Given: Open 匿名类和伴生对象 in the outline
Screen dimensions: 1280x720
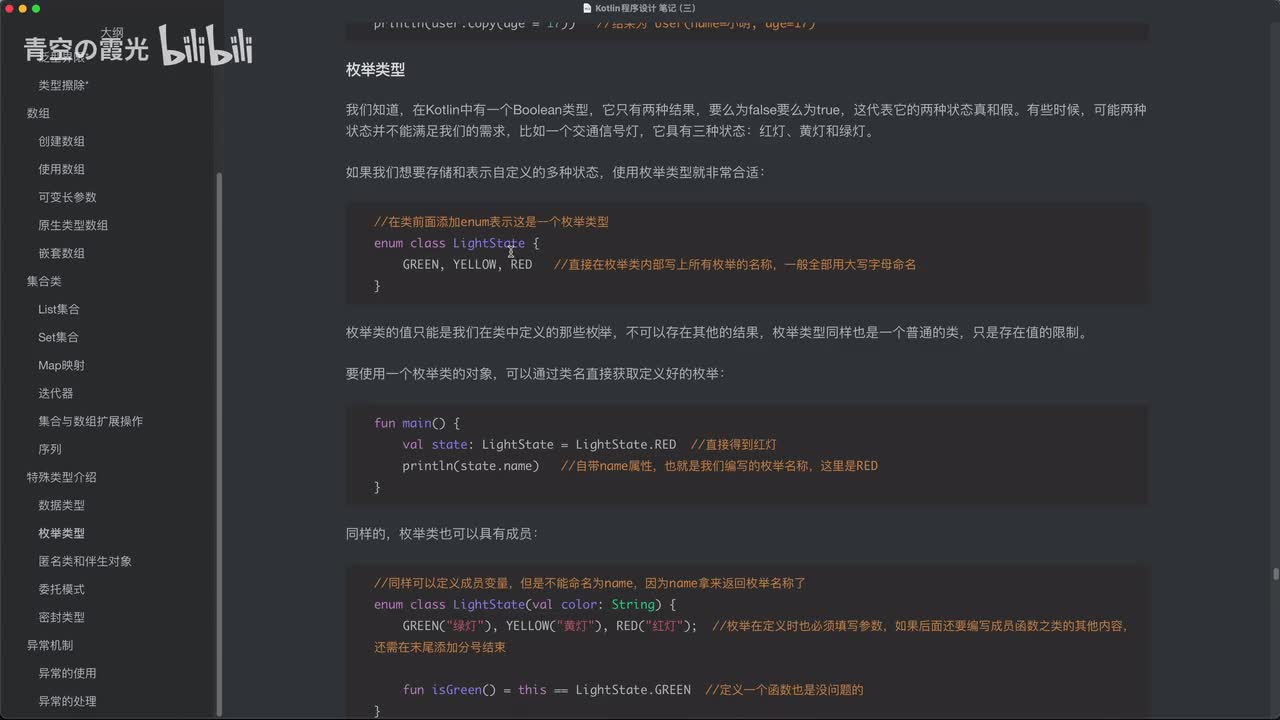Looking at the screenshot, I should click(85, 561).
